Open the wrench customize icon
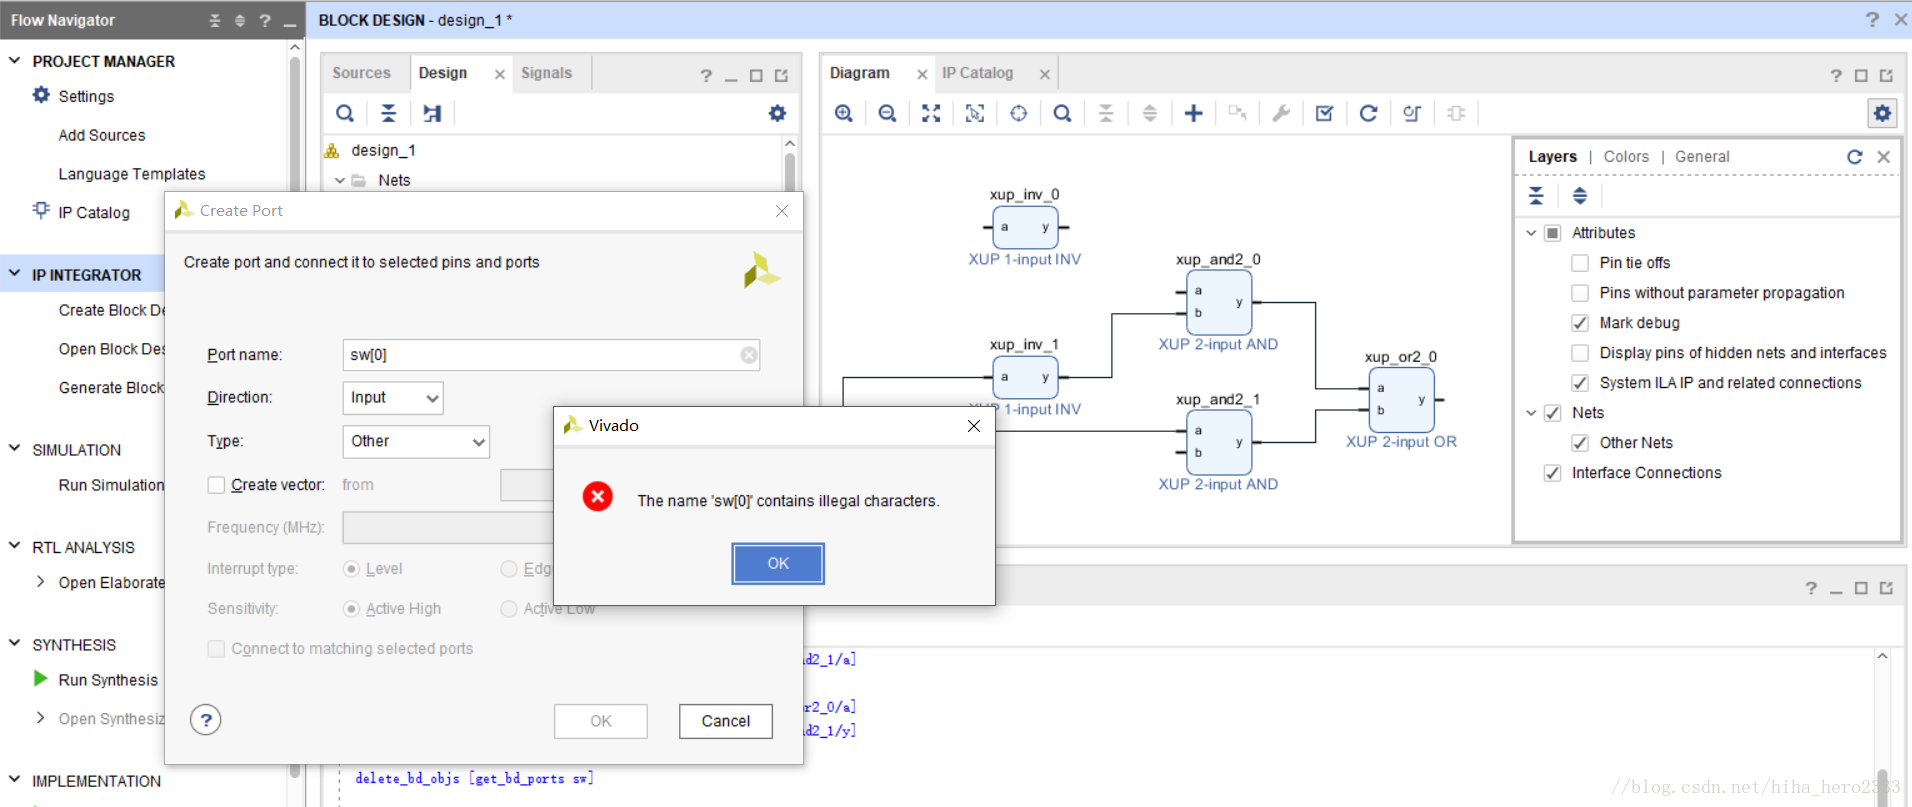 pos(1281,113)
